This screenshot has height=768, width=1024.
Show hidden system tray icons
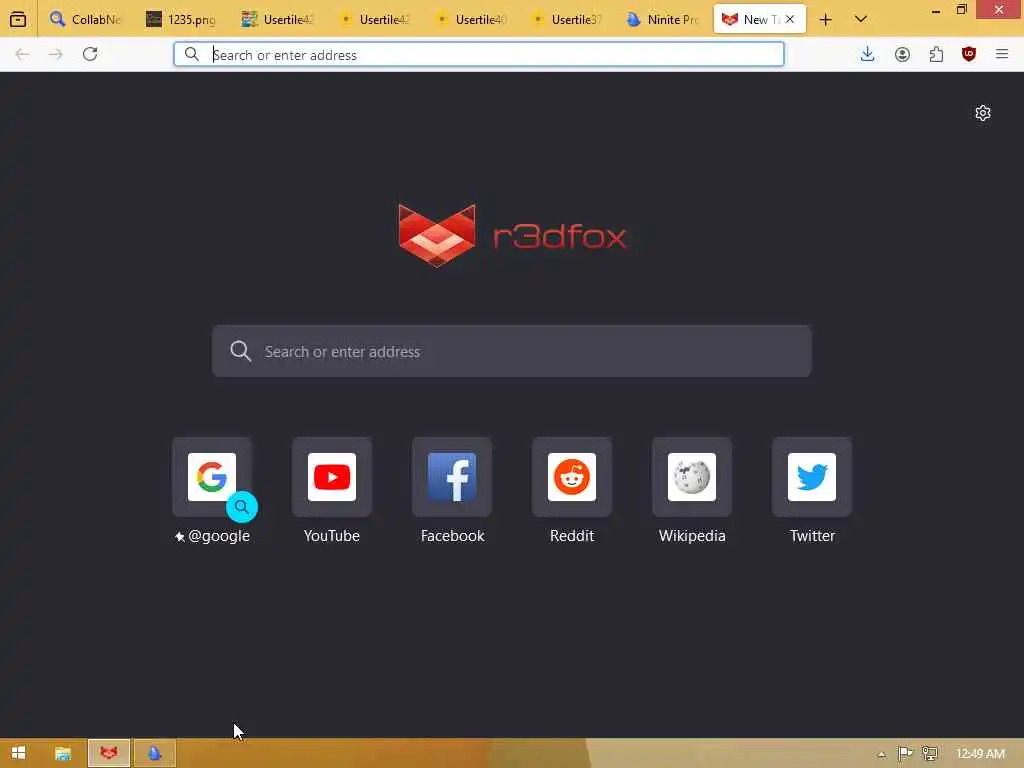882,754
